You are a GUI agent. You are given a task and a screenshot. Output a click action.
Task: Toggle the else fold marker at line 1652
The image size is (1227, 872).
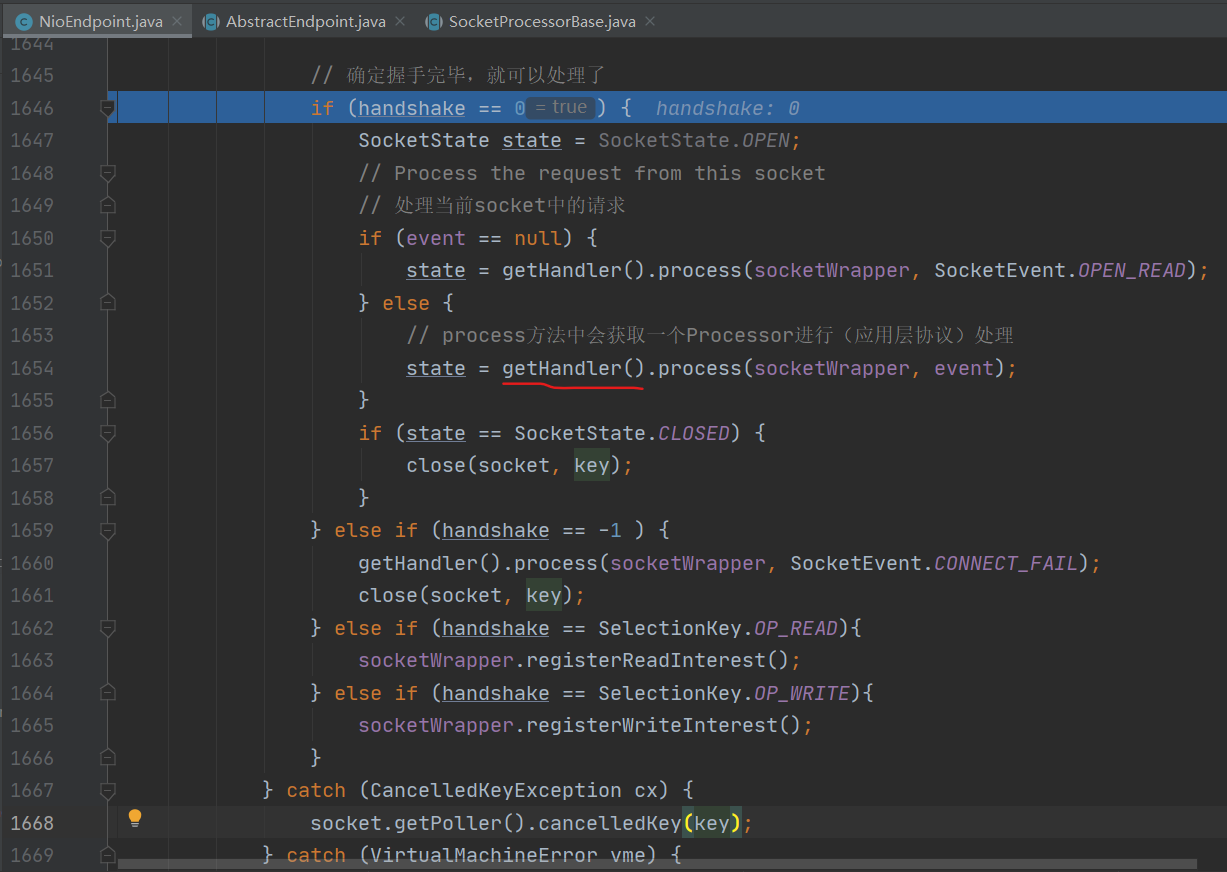point(108,303)
